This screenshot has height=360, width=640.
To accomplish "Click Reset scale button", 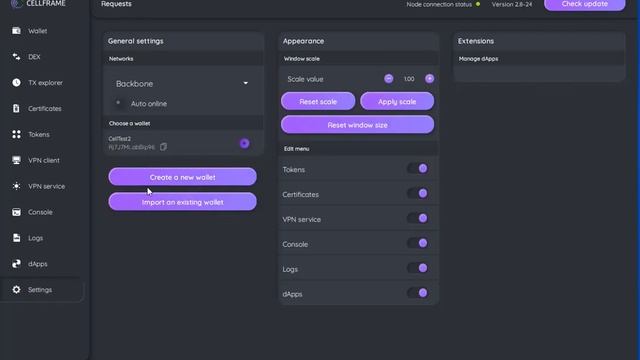I will pos(318,101).
